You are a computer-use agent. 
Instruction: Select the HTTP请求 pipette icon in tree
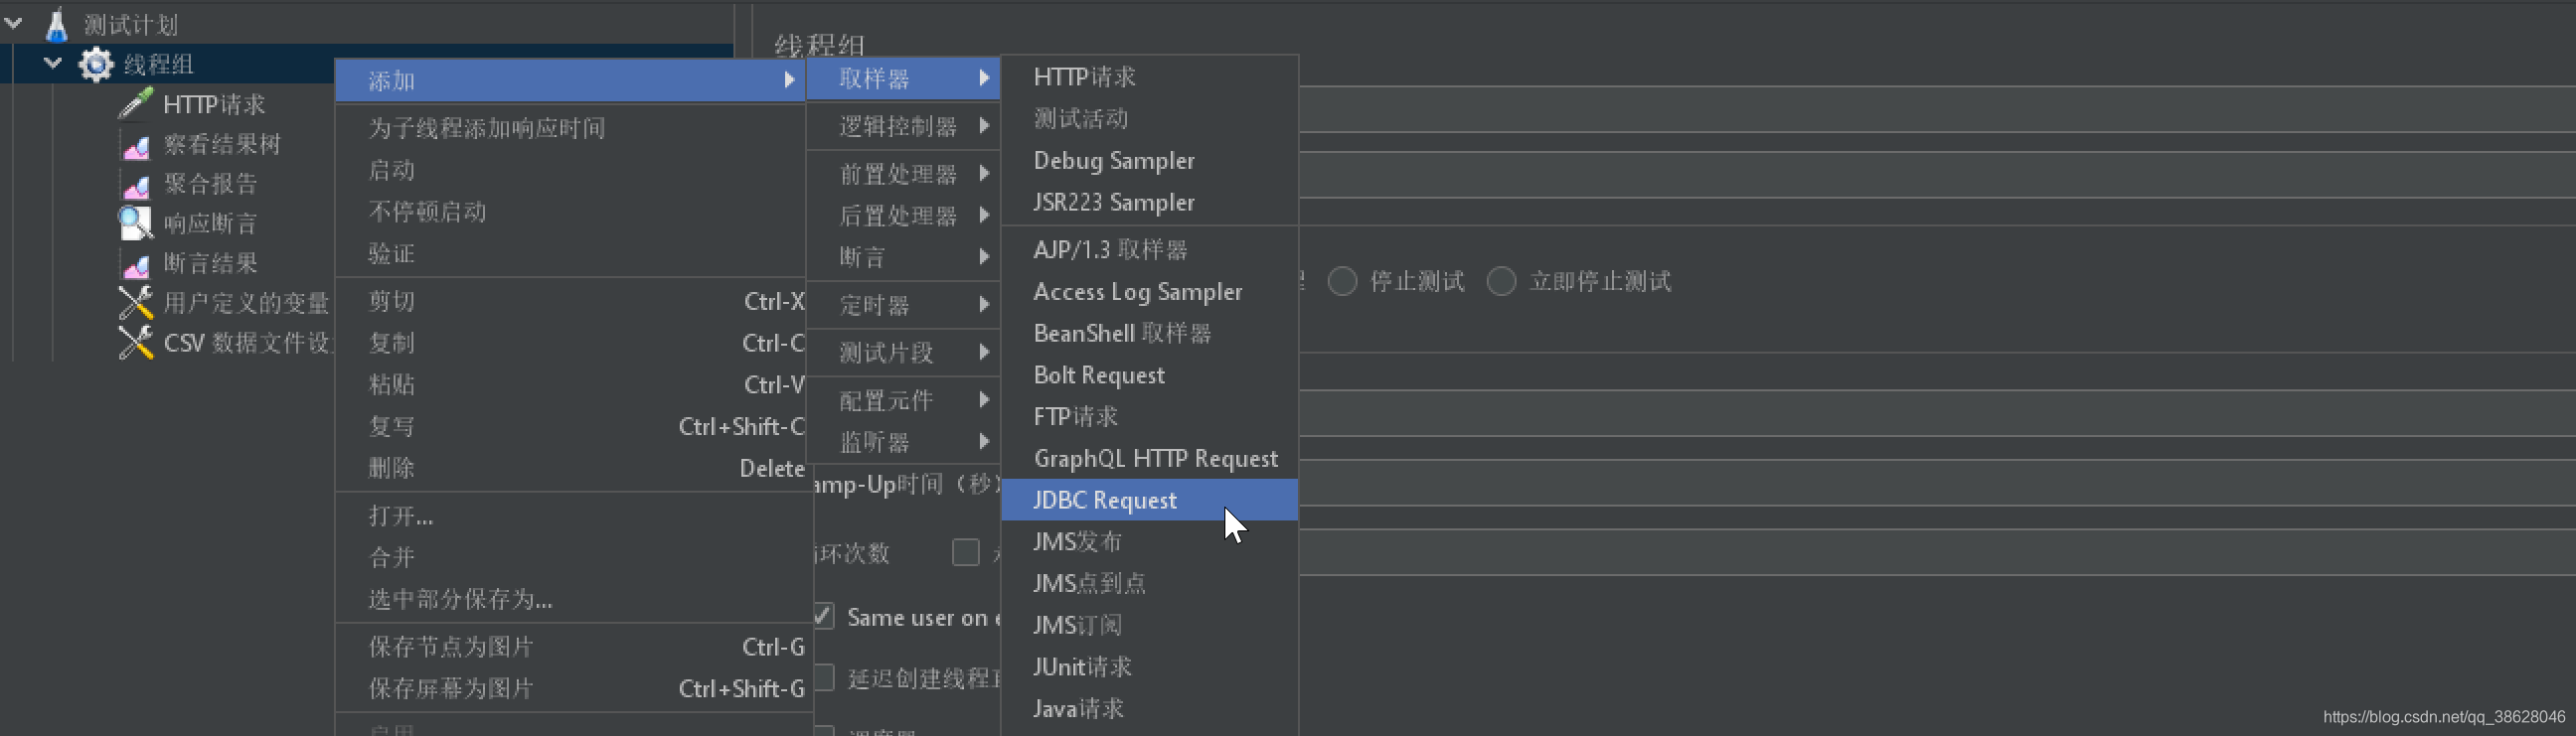[136, 103]
